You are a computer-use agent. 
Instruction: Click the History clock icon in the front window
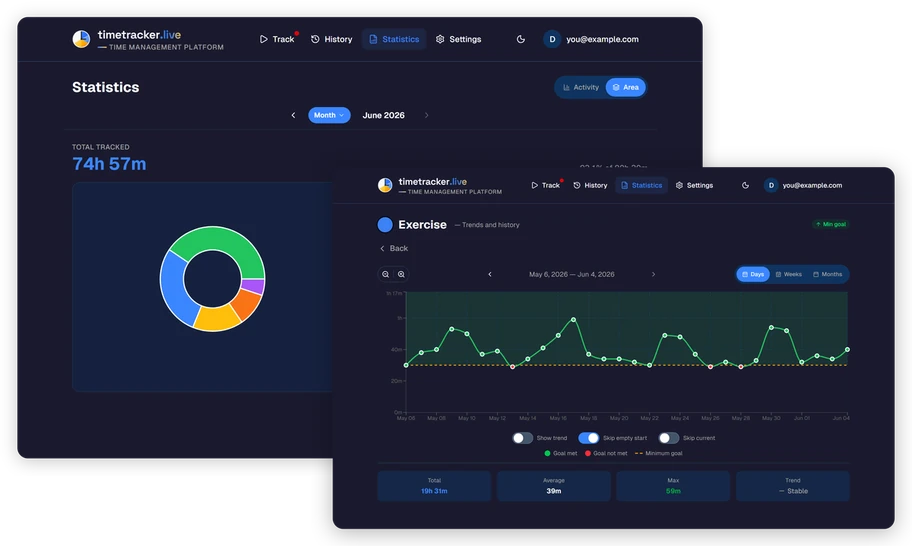click(576, 185)
